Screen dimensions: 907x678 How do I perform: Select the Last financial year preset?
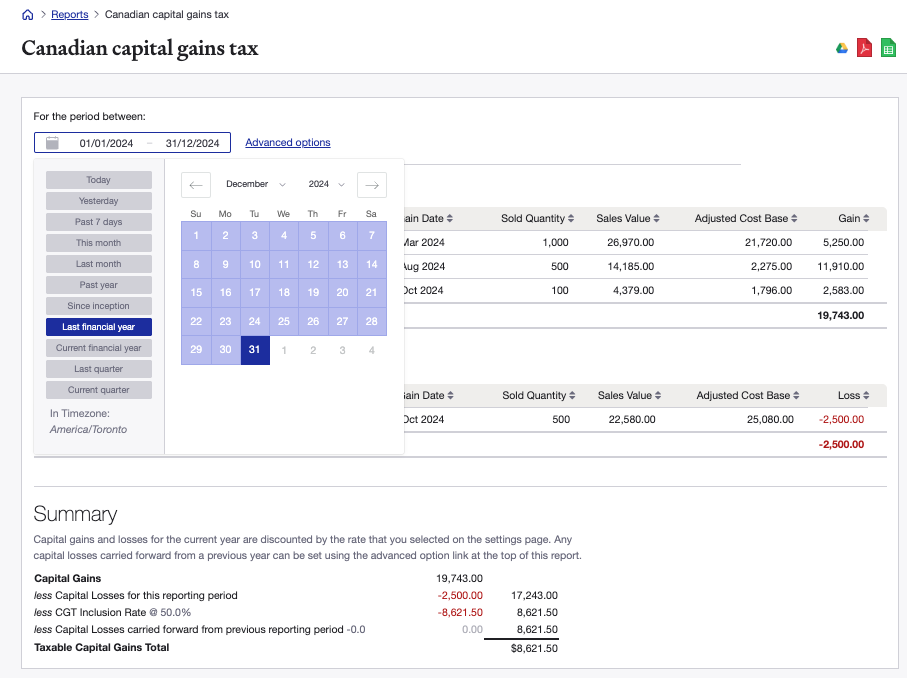click(x=99, y=327)
